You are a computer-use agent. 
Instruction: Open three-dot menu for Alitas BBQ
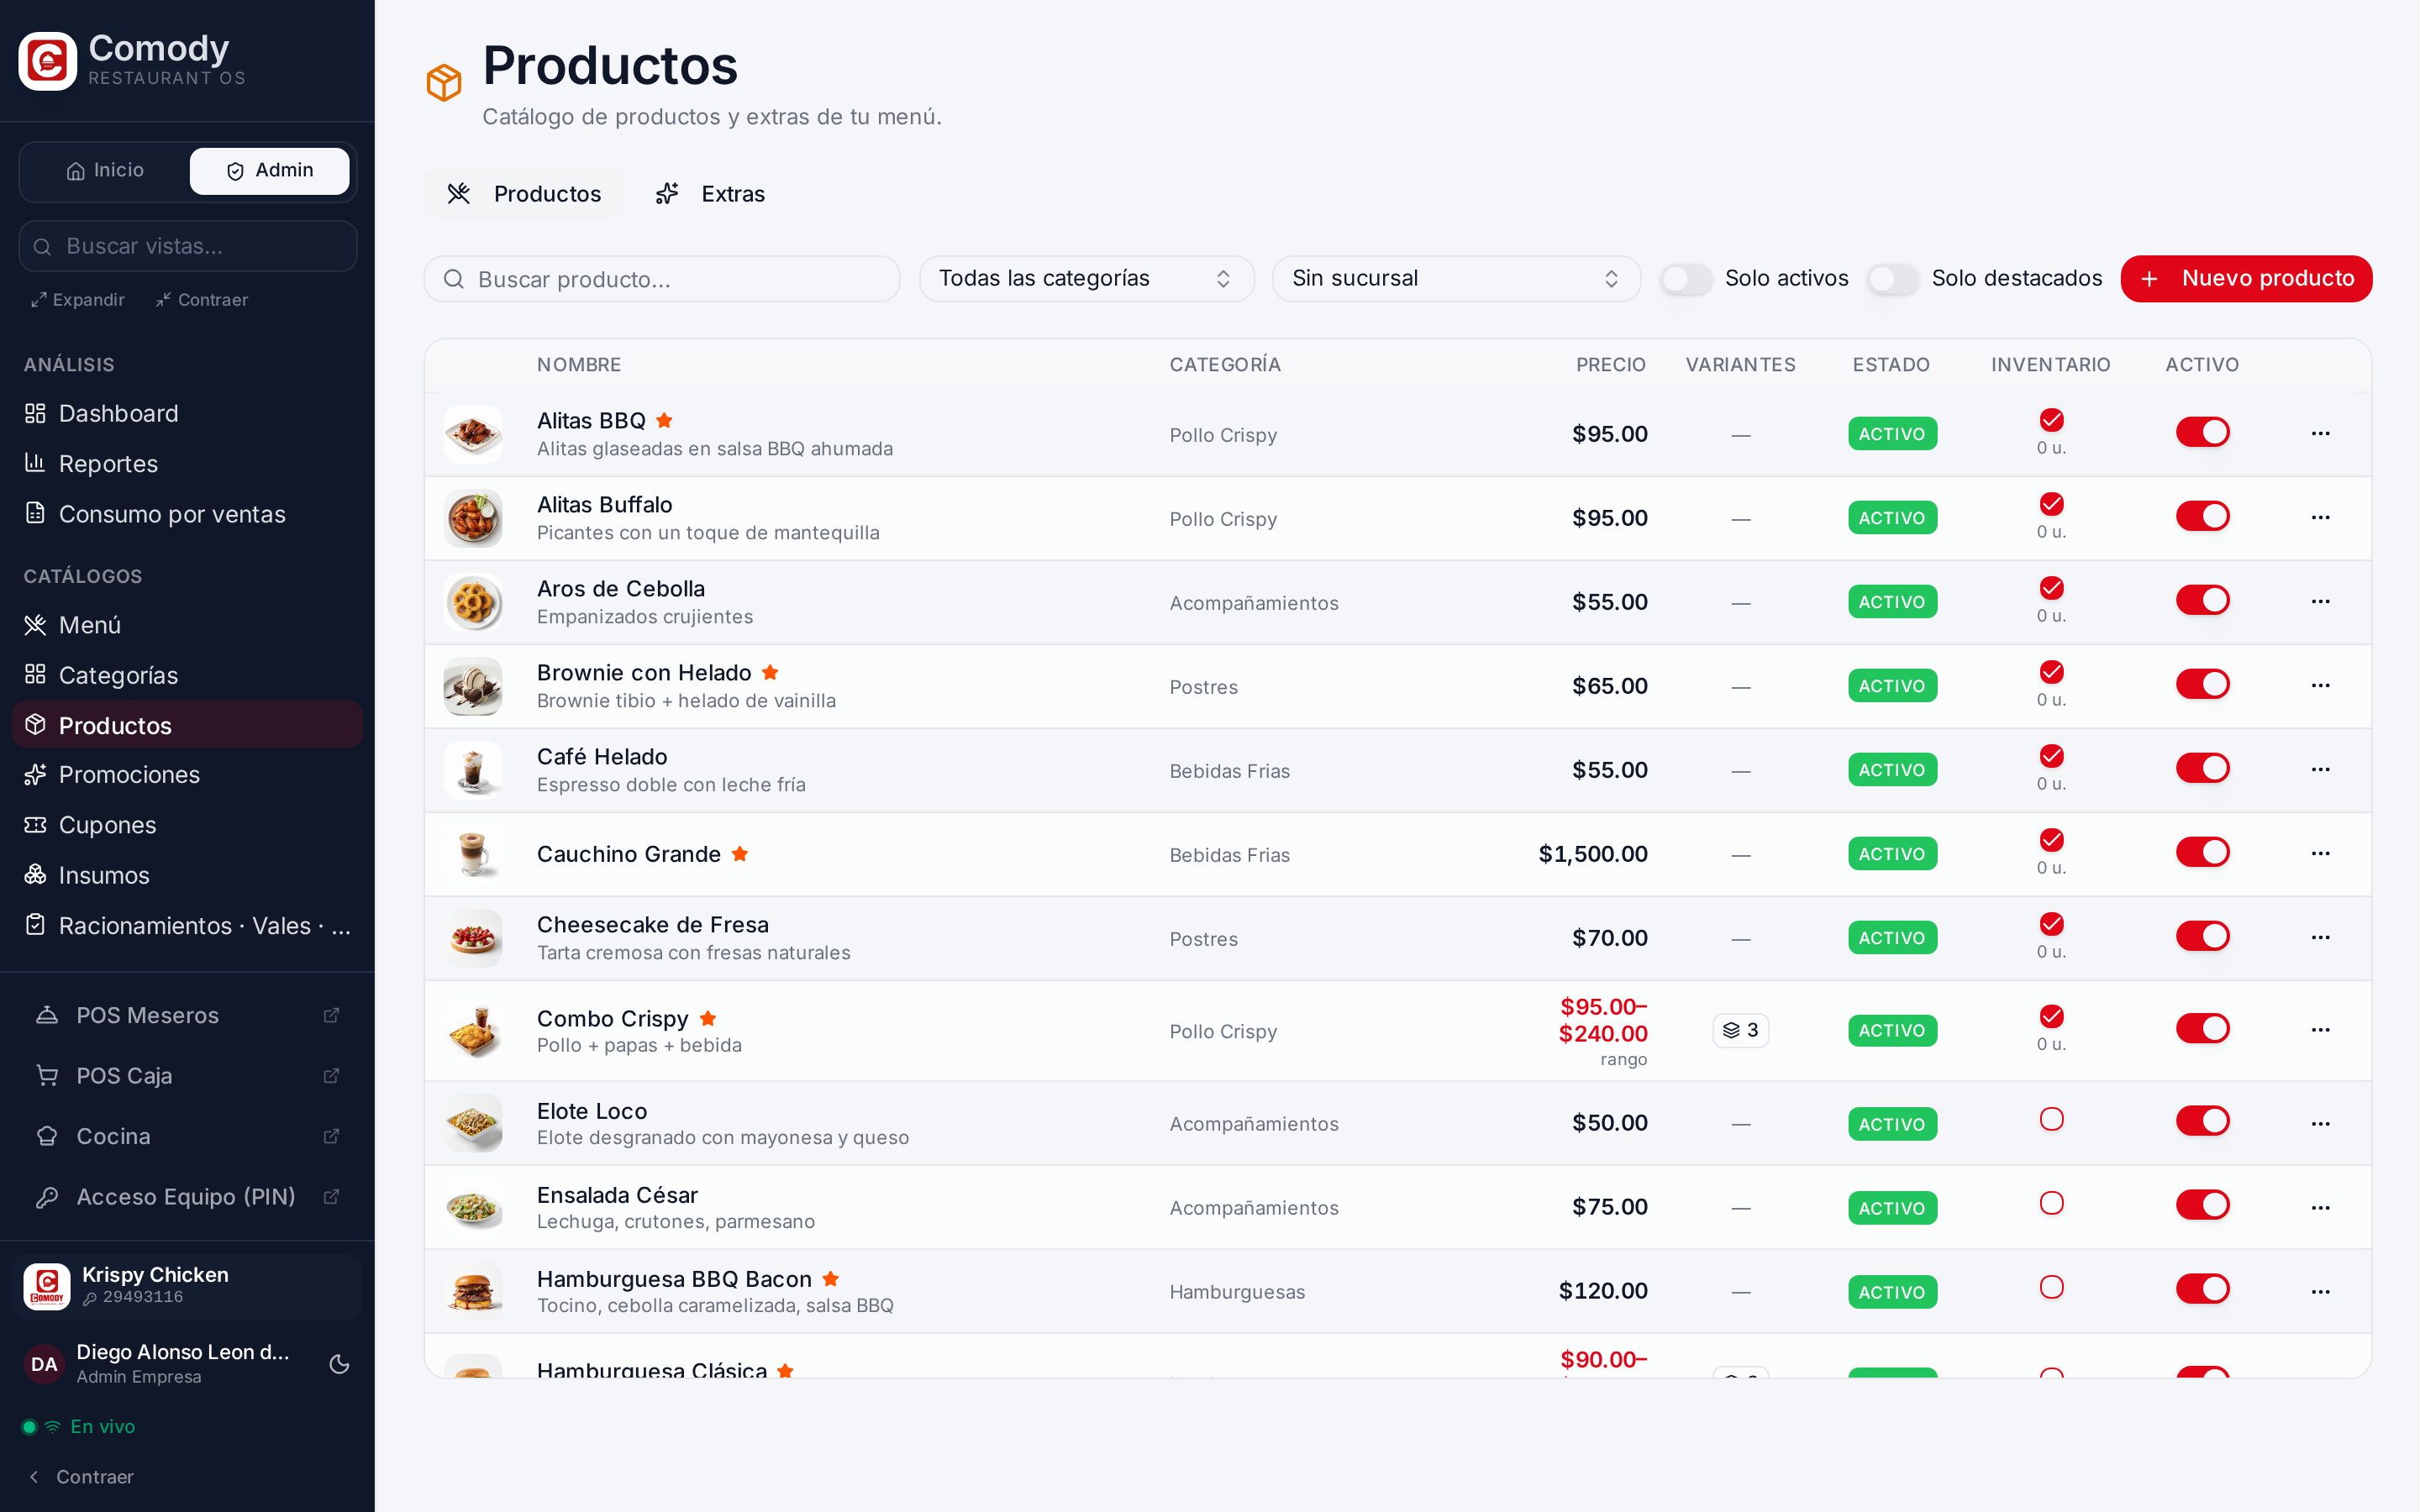coord(2320,434)
